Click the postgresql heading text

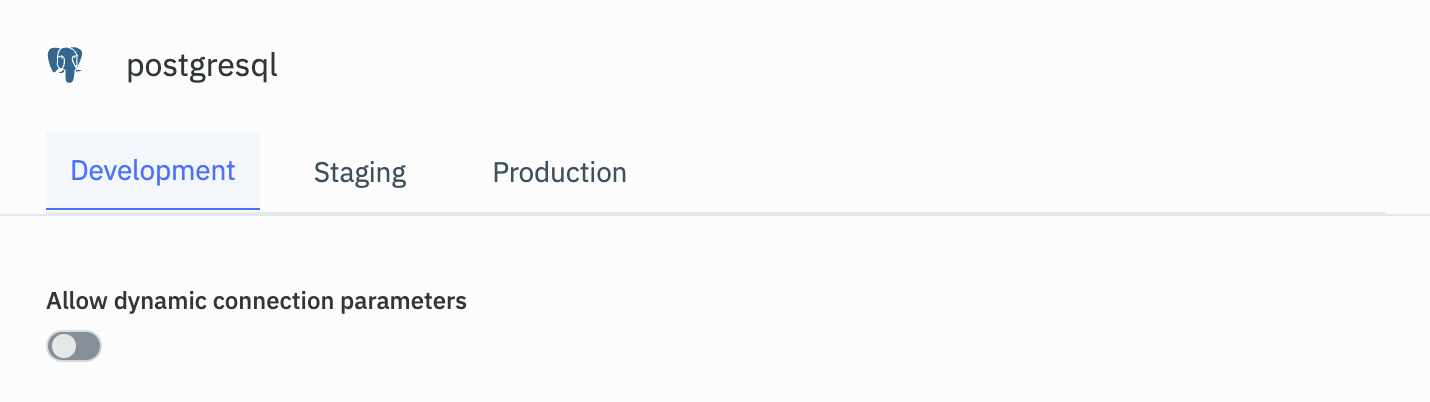(x=202, y=66)
